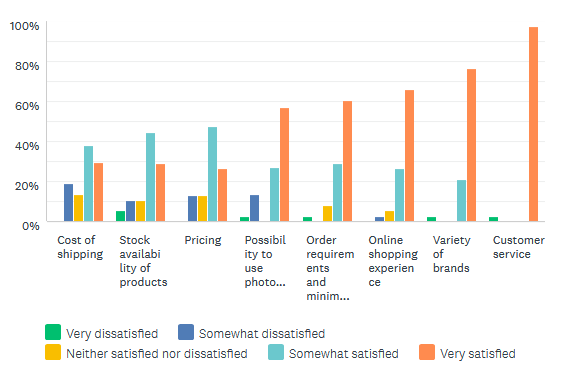Click the Customer service axis label
This screenshot has height=384, width=568.
[x=518, y=247]
